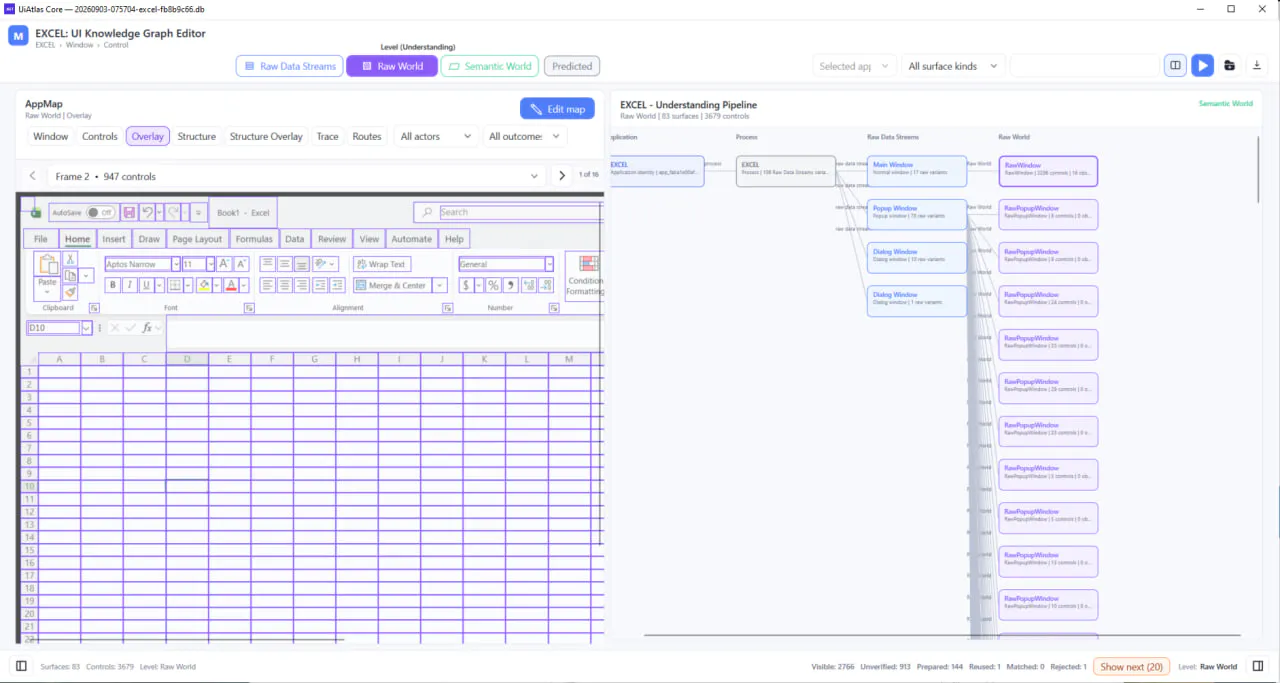The image size is (1280, 683).
Task: Click the Percent Style icon
Action: 493,285
